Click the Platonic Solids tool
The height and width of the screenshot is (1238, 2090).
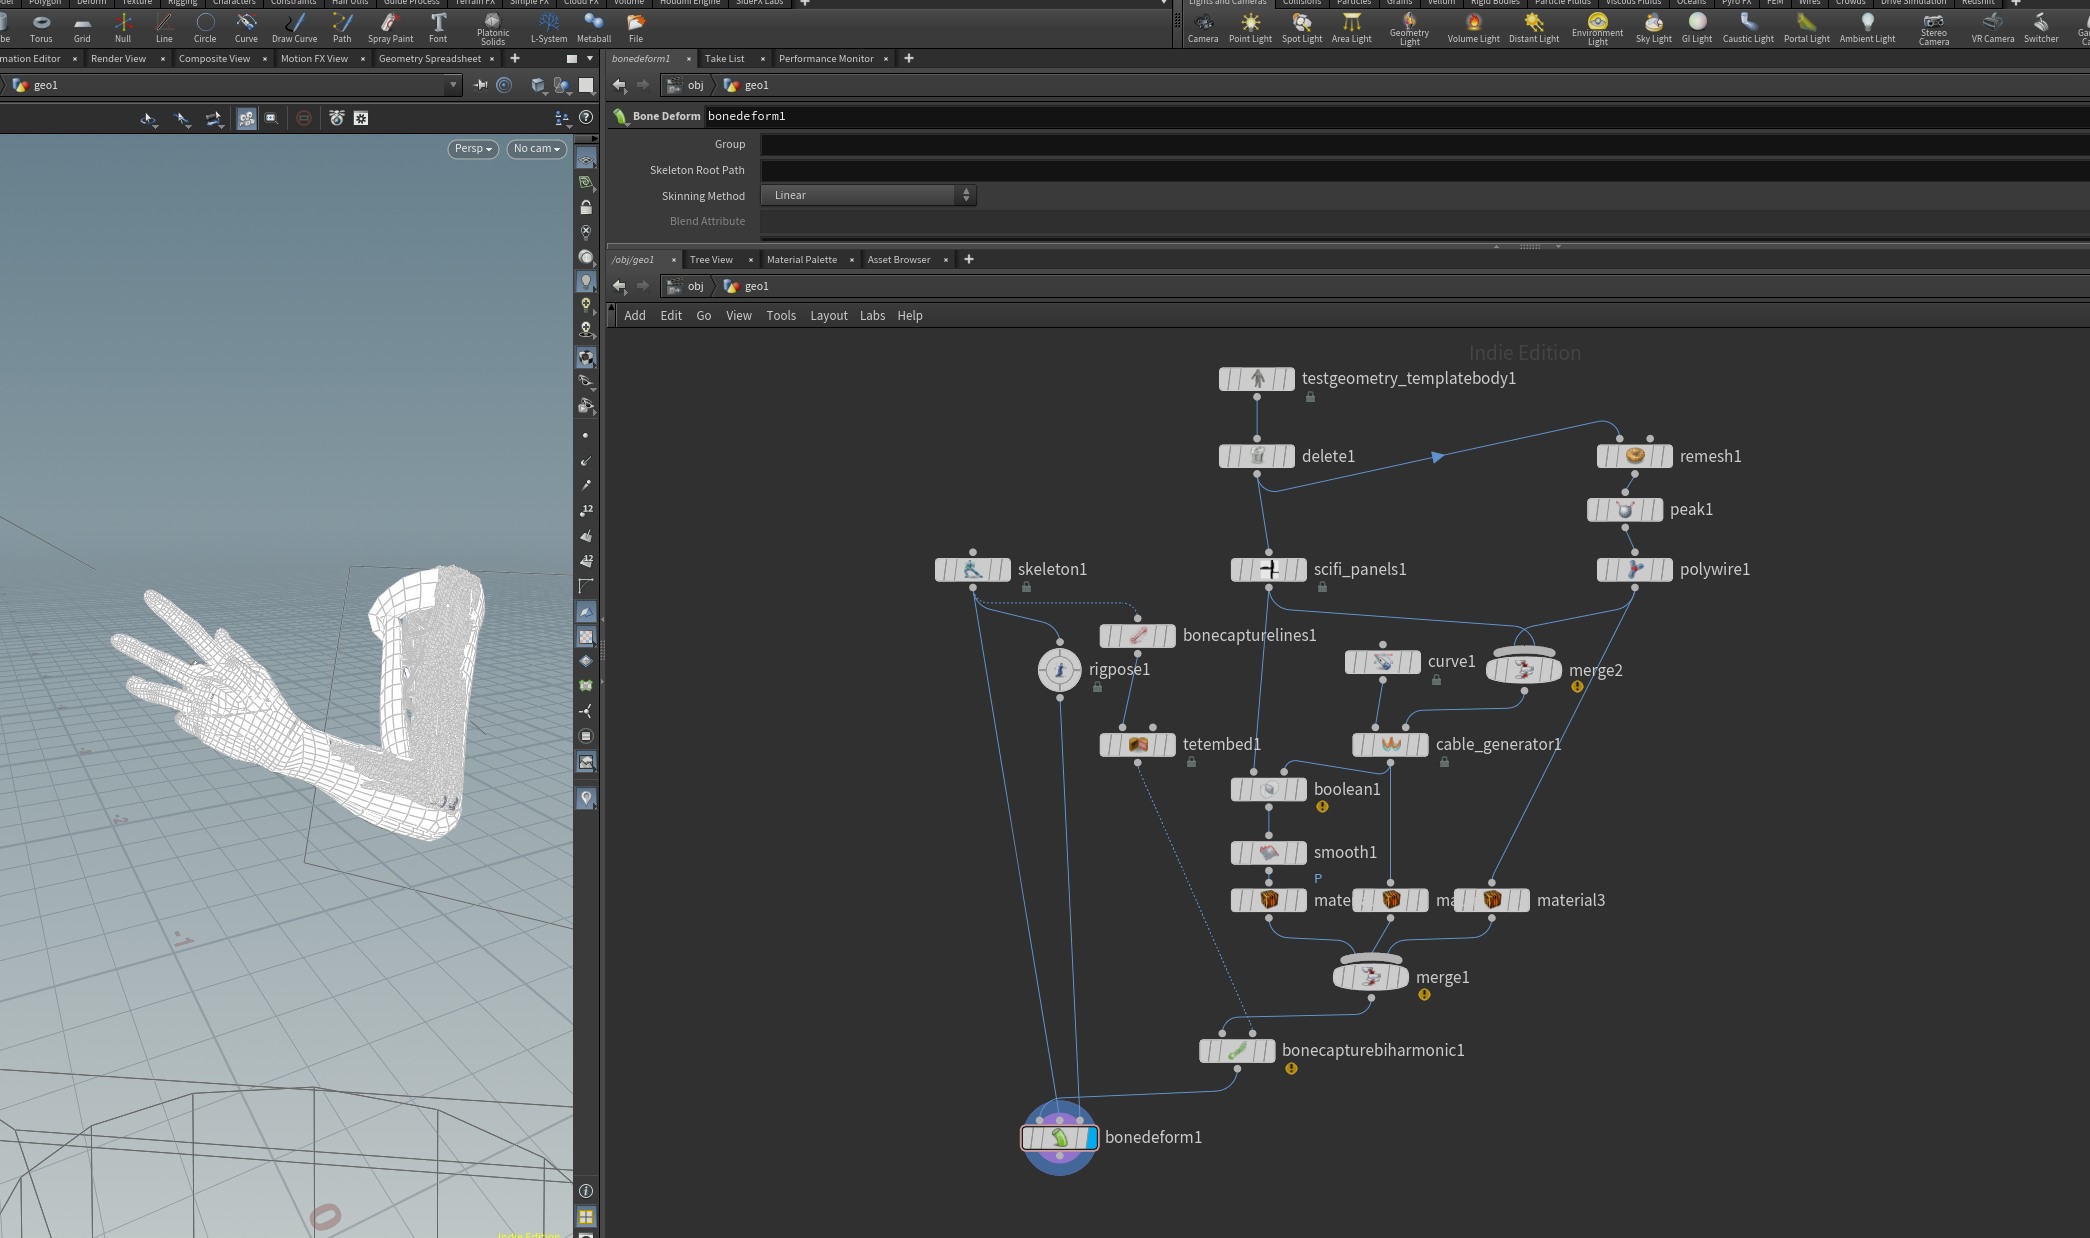coord(492,28)
